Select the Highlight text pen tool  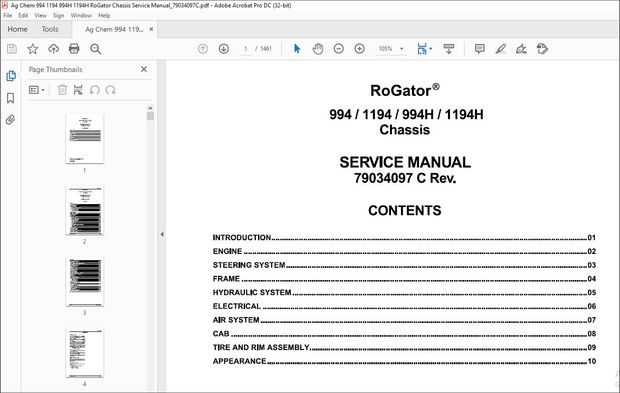[x=501, y=49]
